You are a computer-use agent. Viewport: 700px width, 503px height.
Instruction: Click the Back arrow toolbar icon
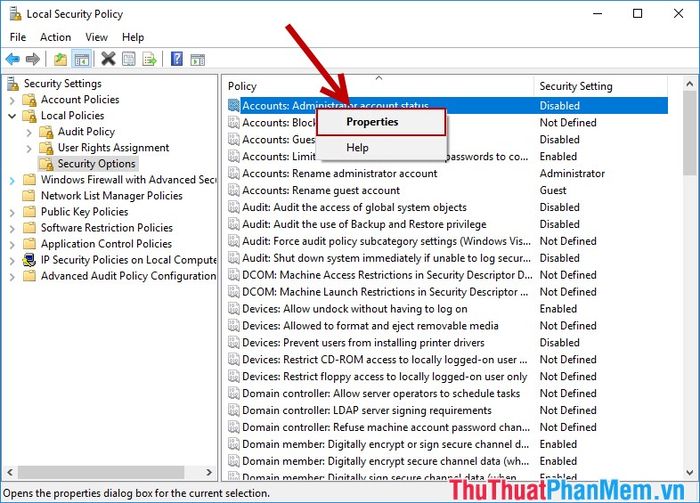(x=12, y=59)
